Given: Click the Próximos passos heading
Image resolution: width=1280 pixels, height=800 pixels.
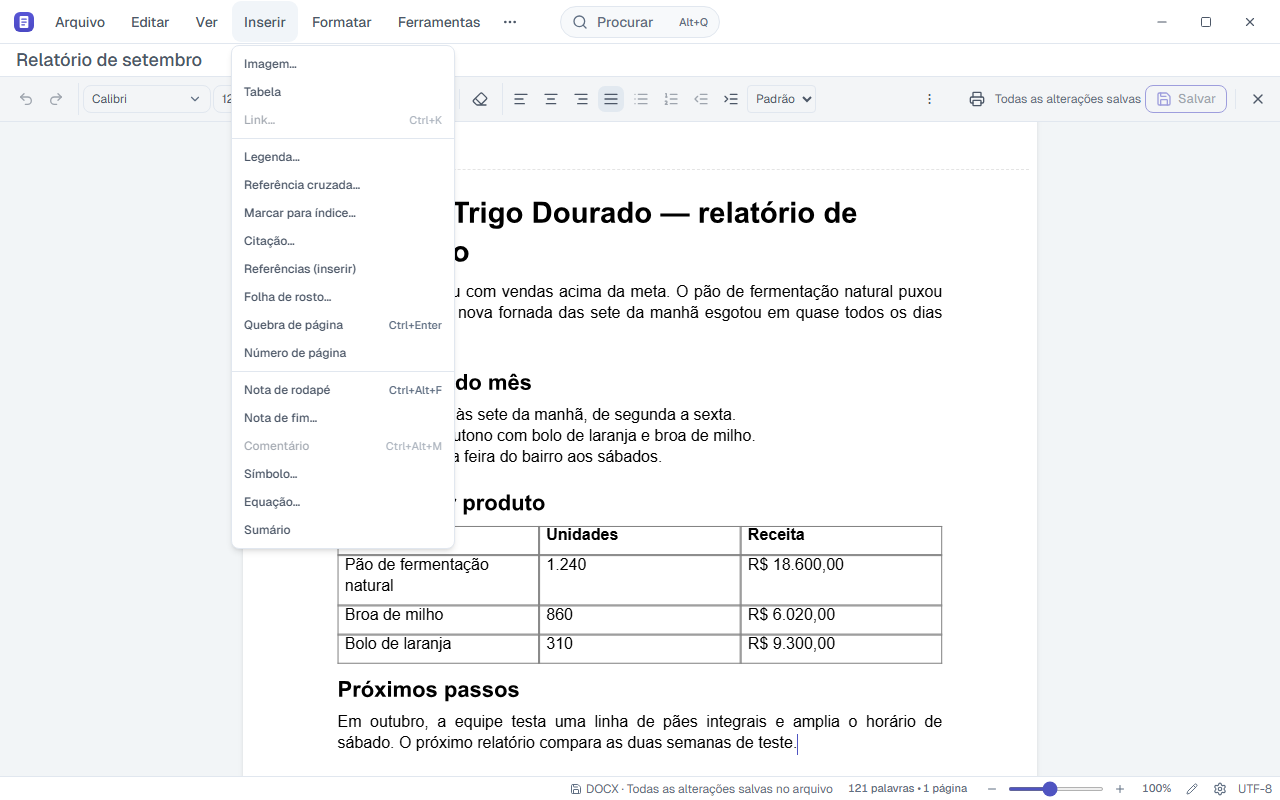Looking at the screenshot, I should tap(428, 689).
